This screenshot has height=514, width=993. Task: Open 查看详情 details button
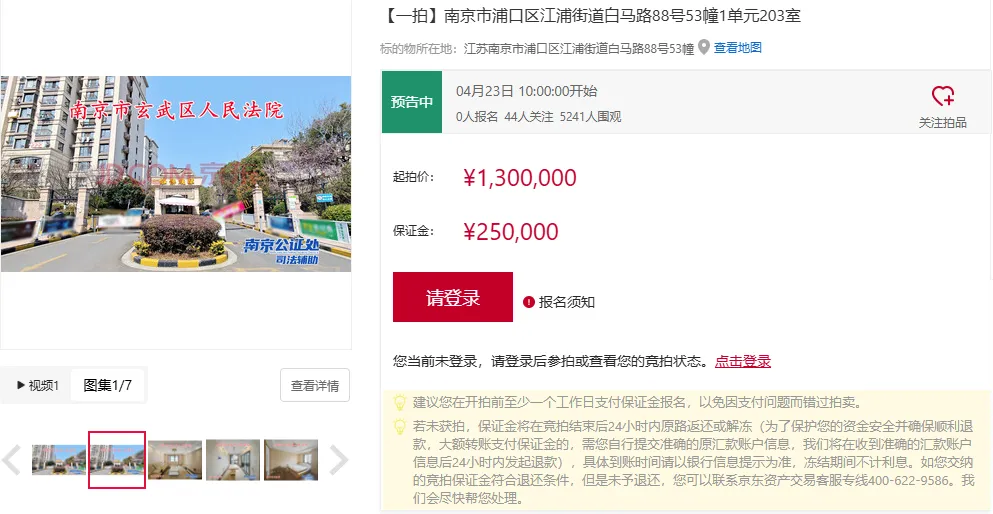(x=315, y=386)
